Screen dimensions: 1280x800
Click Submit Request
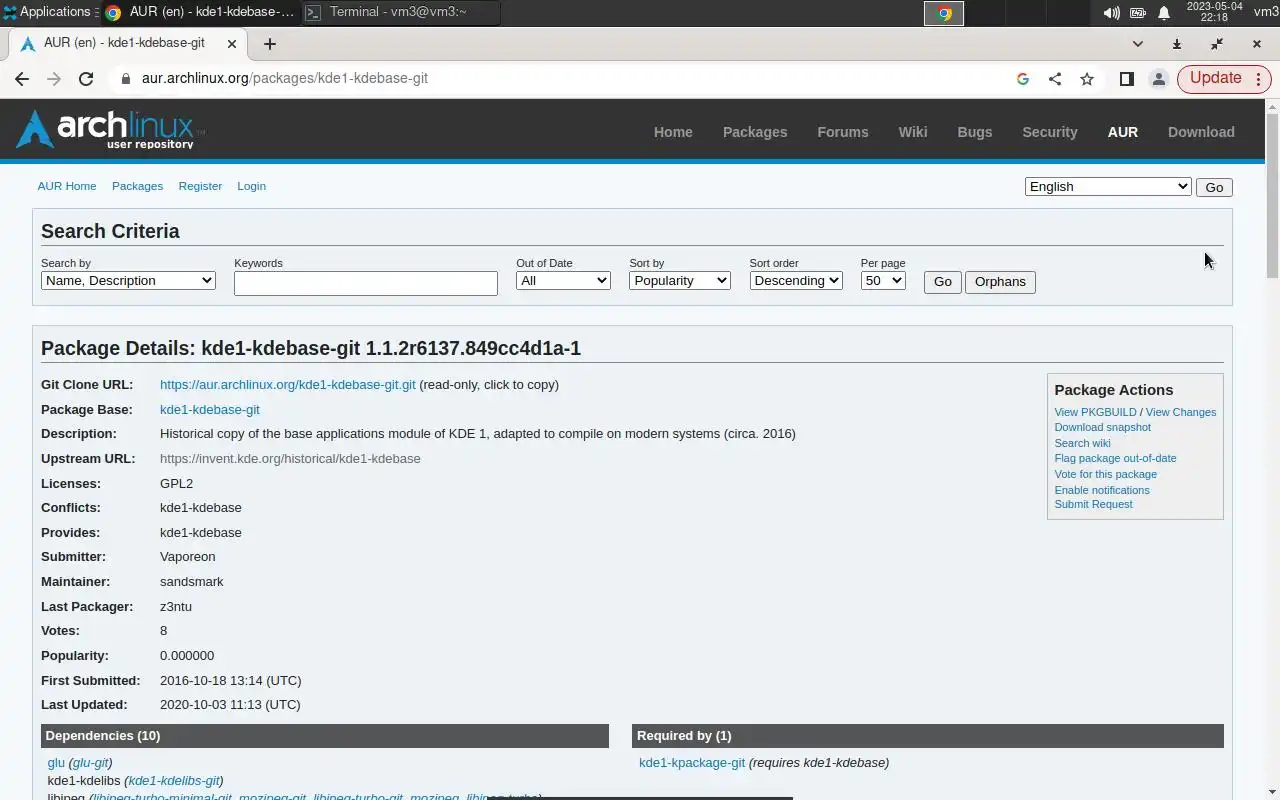[x=1093, y=504]
